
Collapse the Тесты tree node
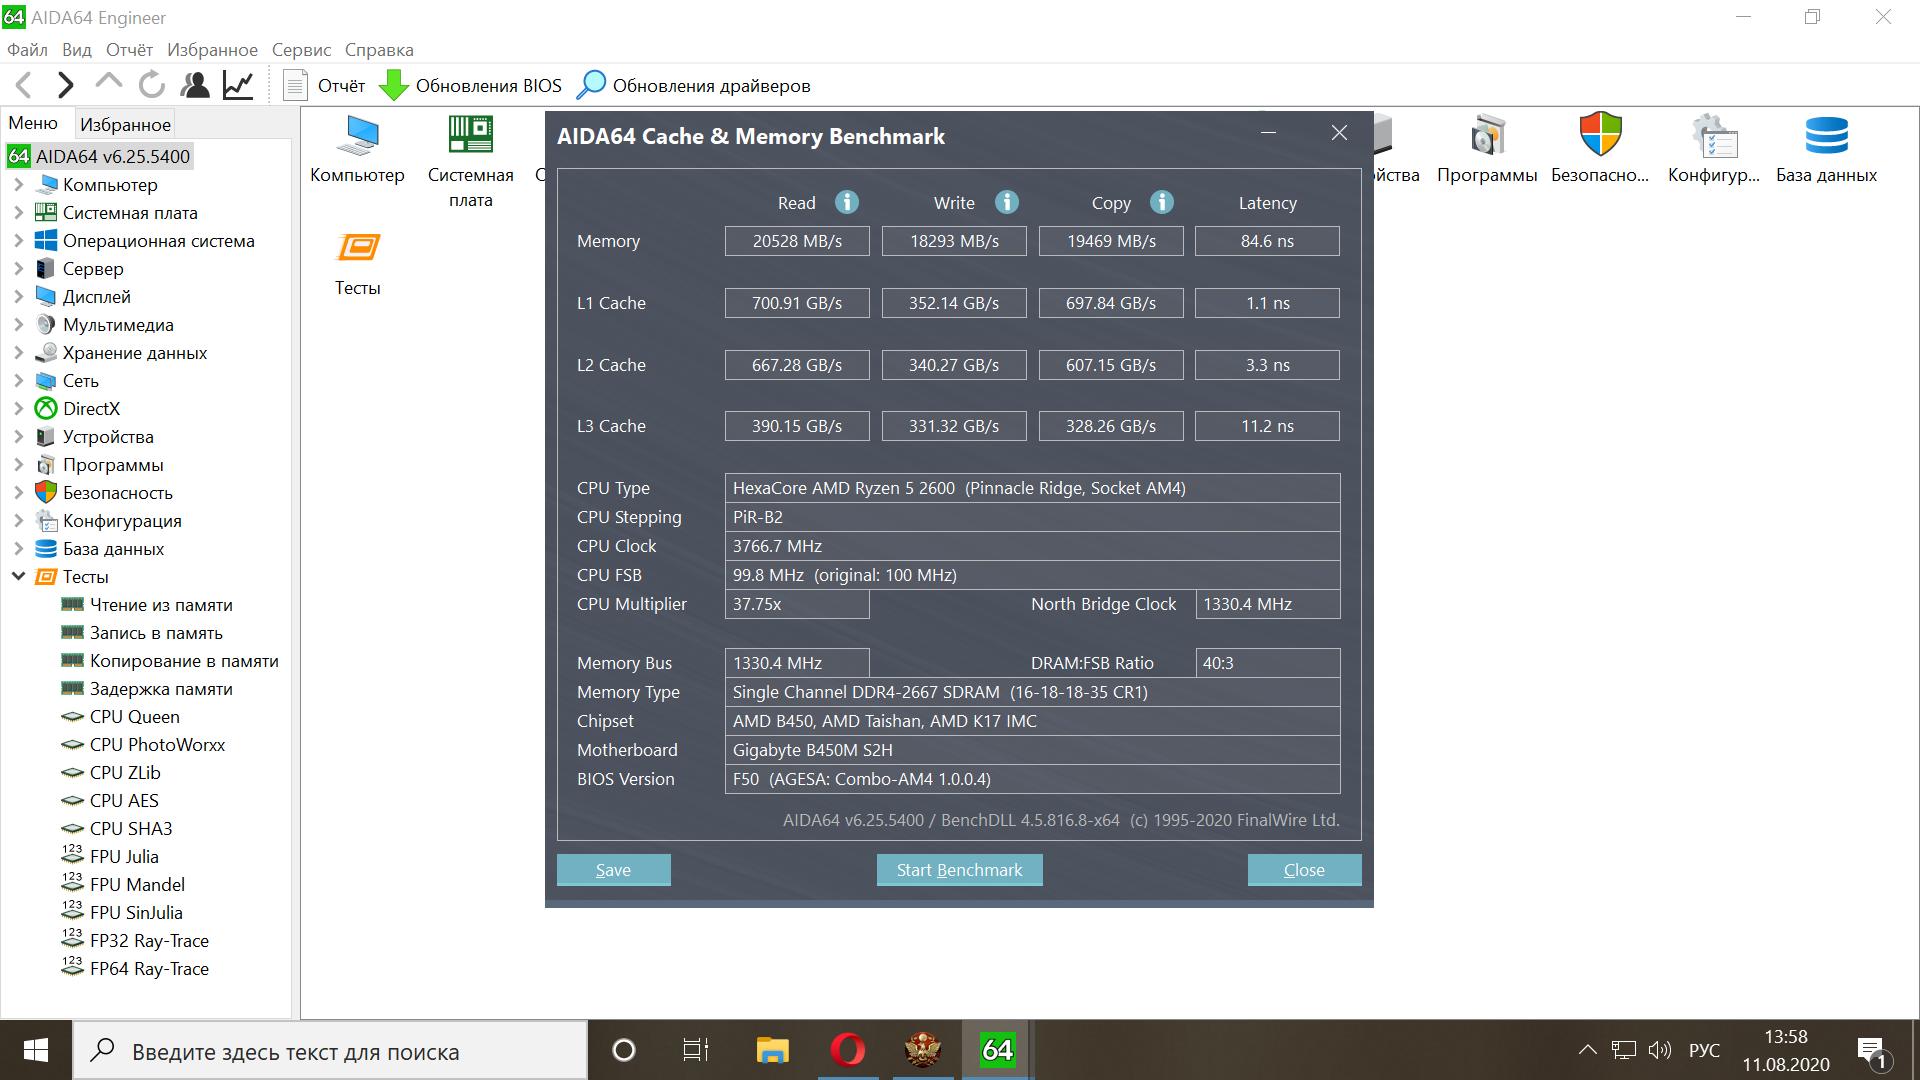(x=18, y=577)
